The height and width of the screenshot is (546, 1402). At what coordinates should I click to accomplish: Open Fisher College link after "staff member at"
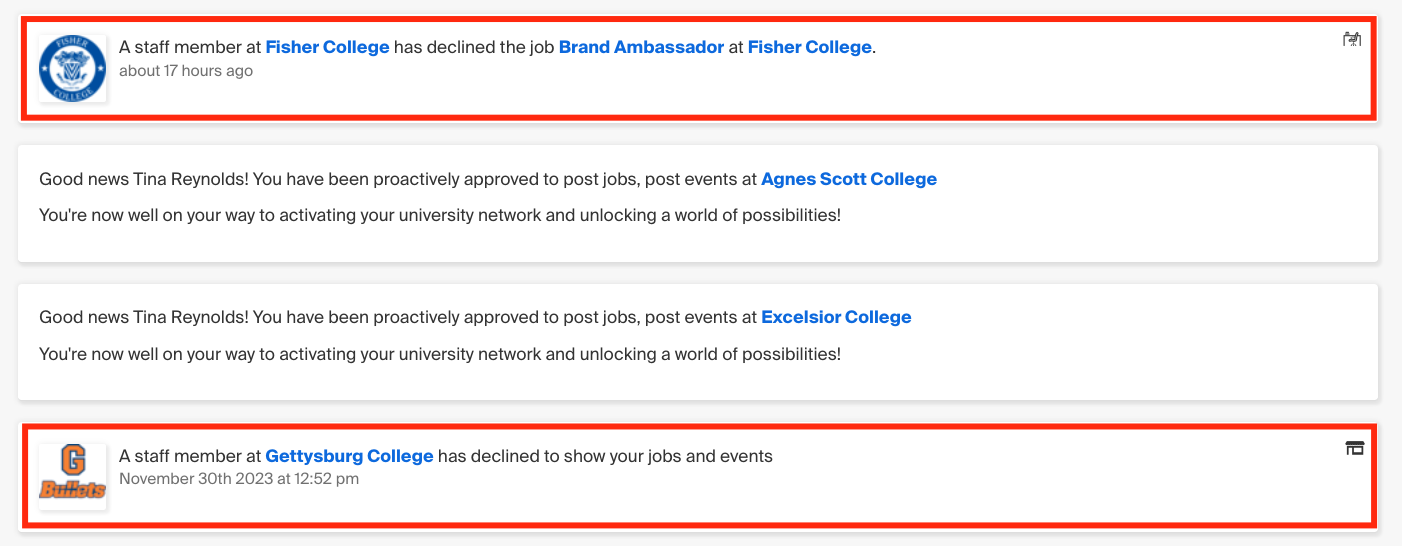pyautogui.click(x=327, y=47)
